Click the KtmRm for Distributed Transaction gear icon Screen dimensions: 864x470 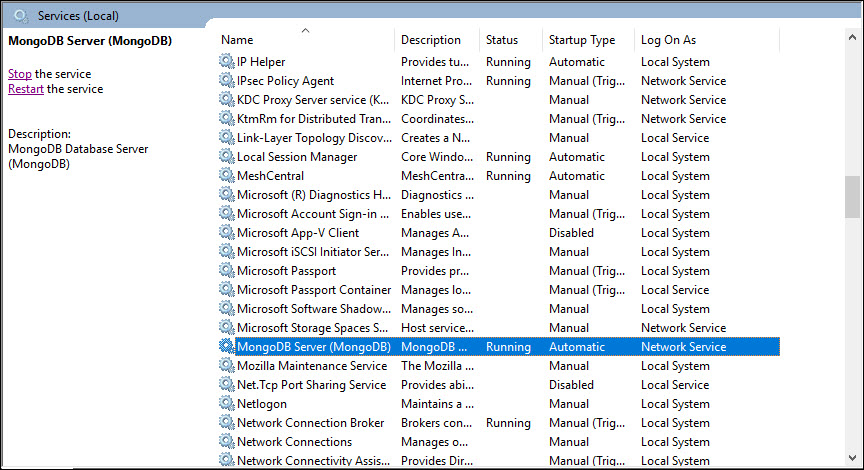[x=226, y=118]
